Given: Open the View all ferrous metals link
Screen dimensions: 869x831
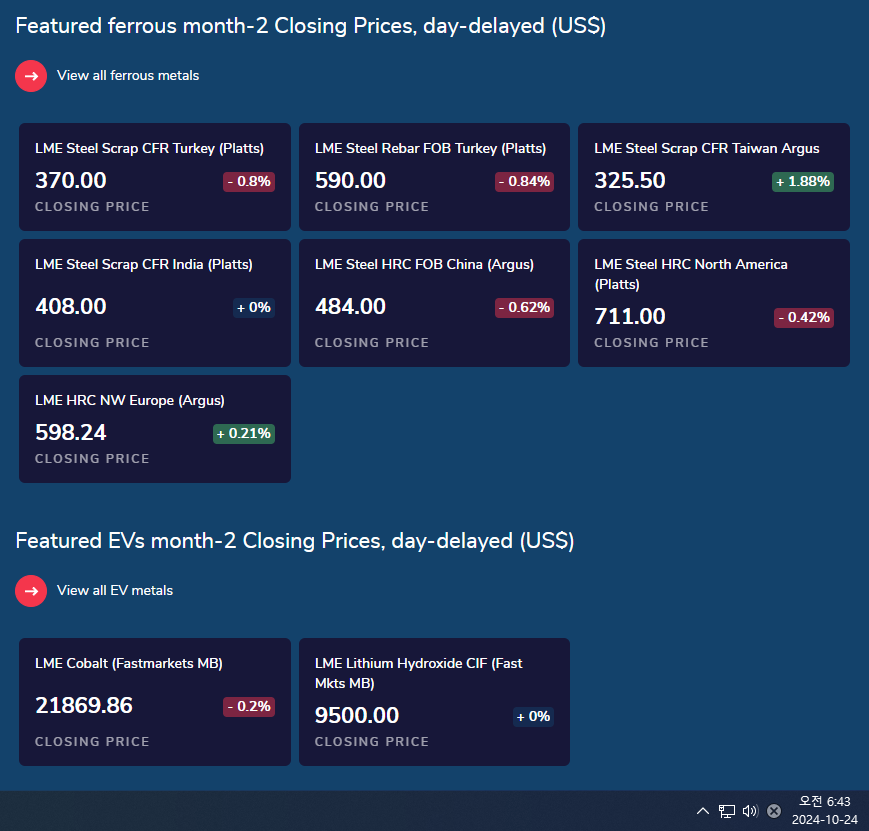Looking at the screenshot, I should tap(128, 75).
